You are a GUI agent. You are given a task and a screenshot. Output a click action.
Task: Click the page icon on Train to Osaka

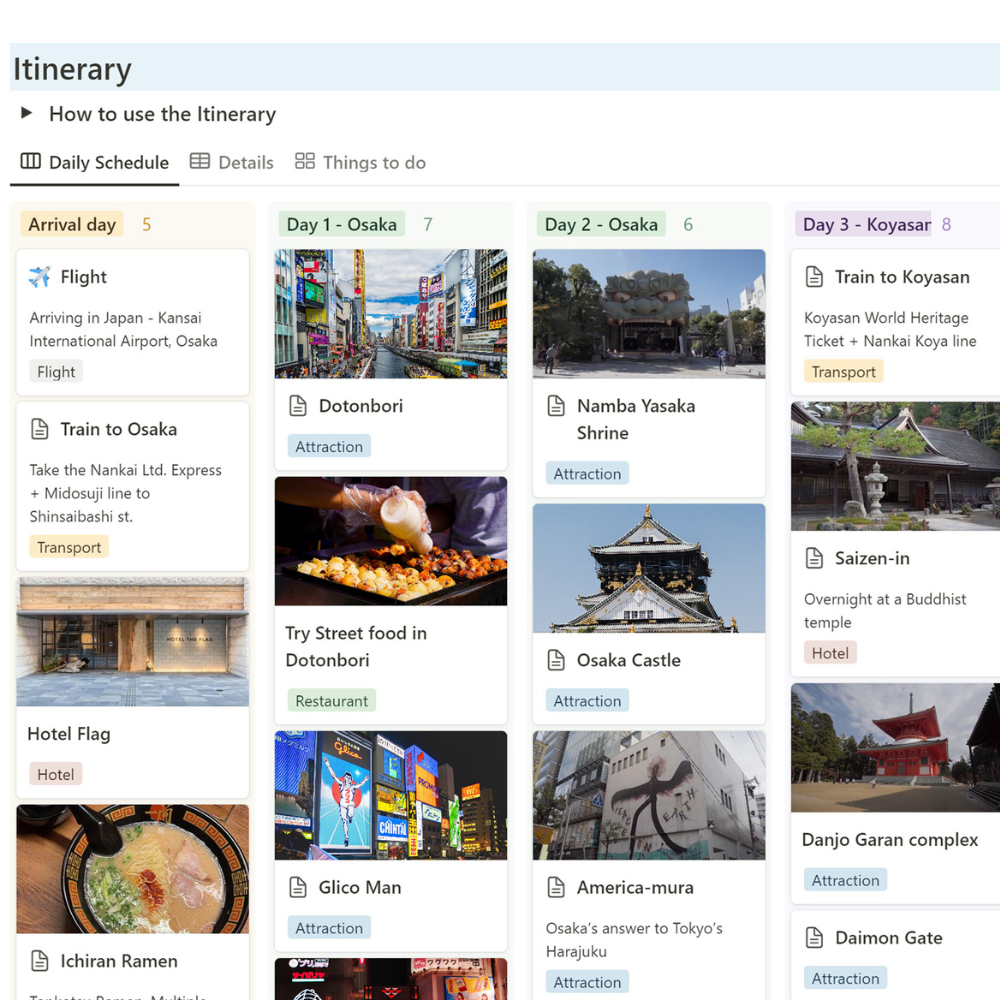click(40, 429)
